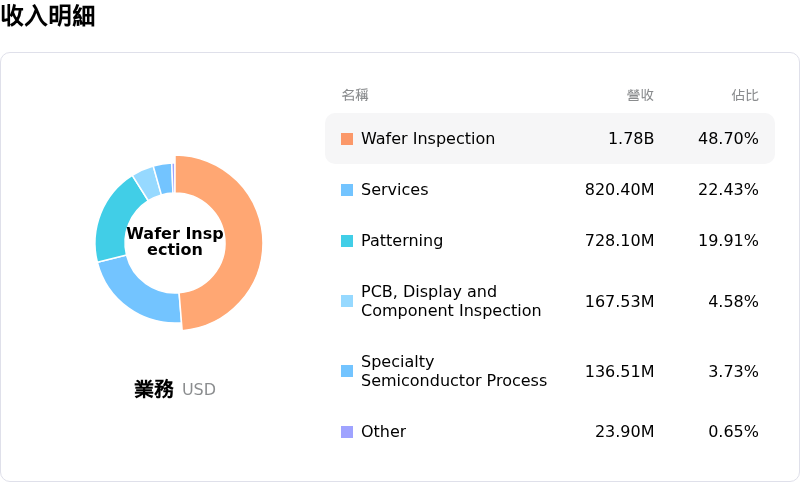Click the teal Patterning legend swatch

[347, 241]
